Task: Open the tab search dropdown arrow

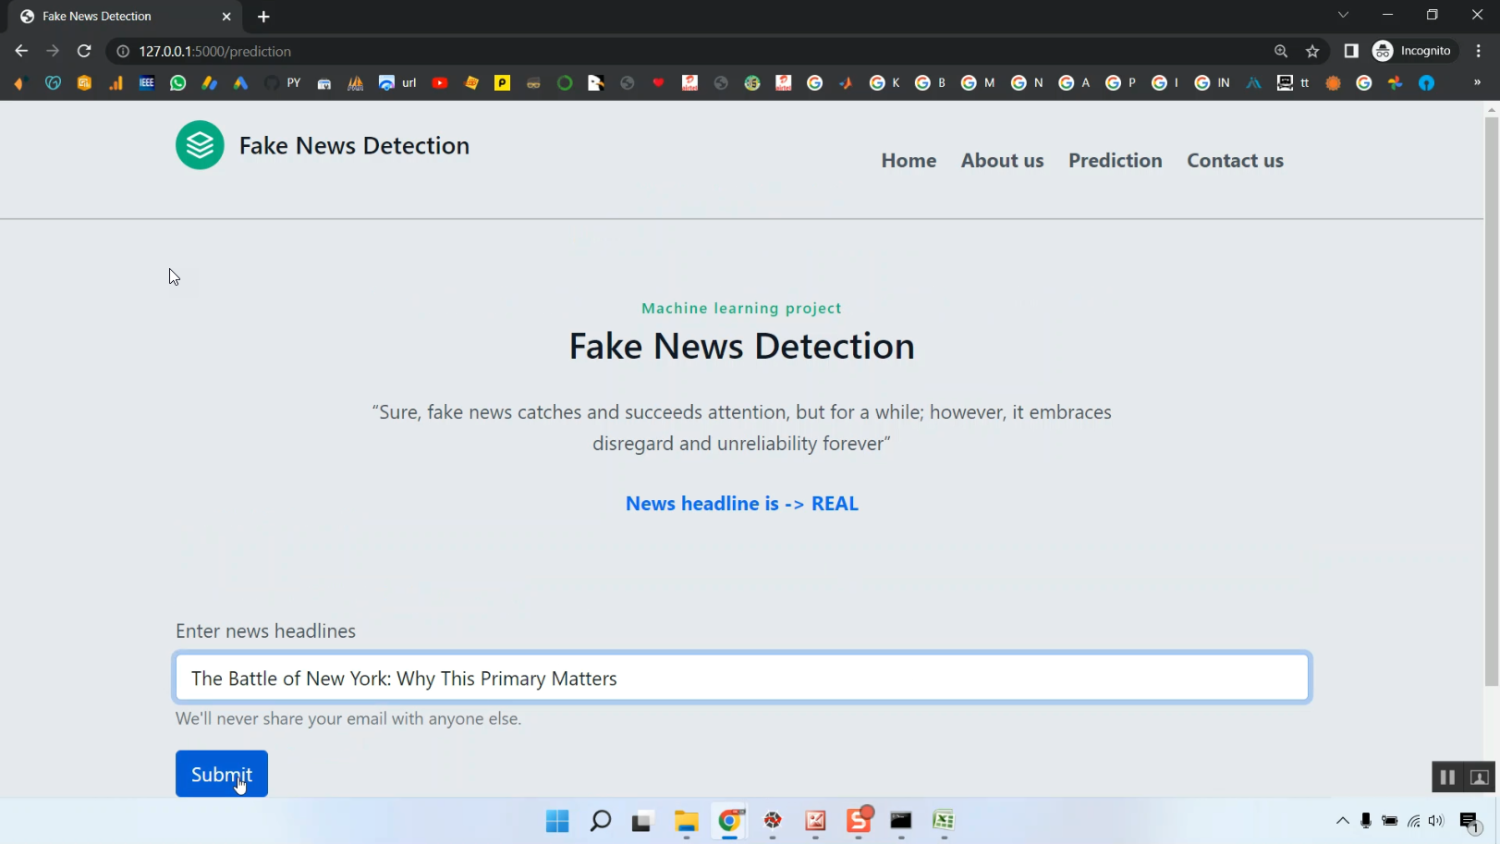Action: (x=1343, y=15)
